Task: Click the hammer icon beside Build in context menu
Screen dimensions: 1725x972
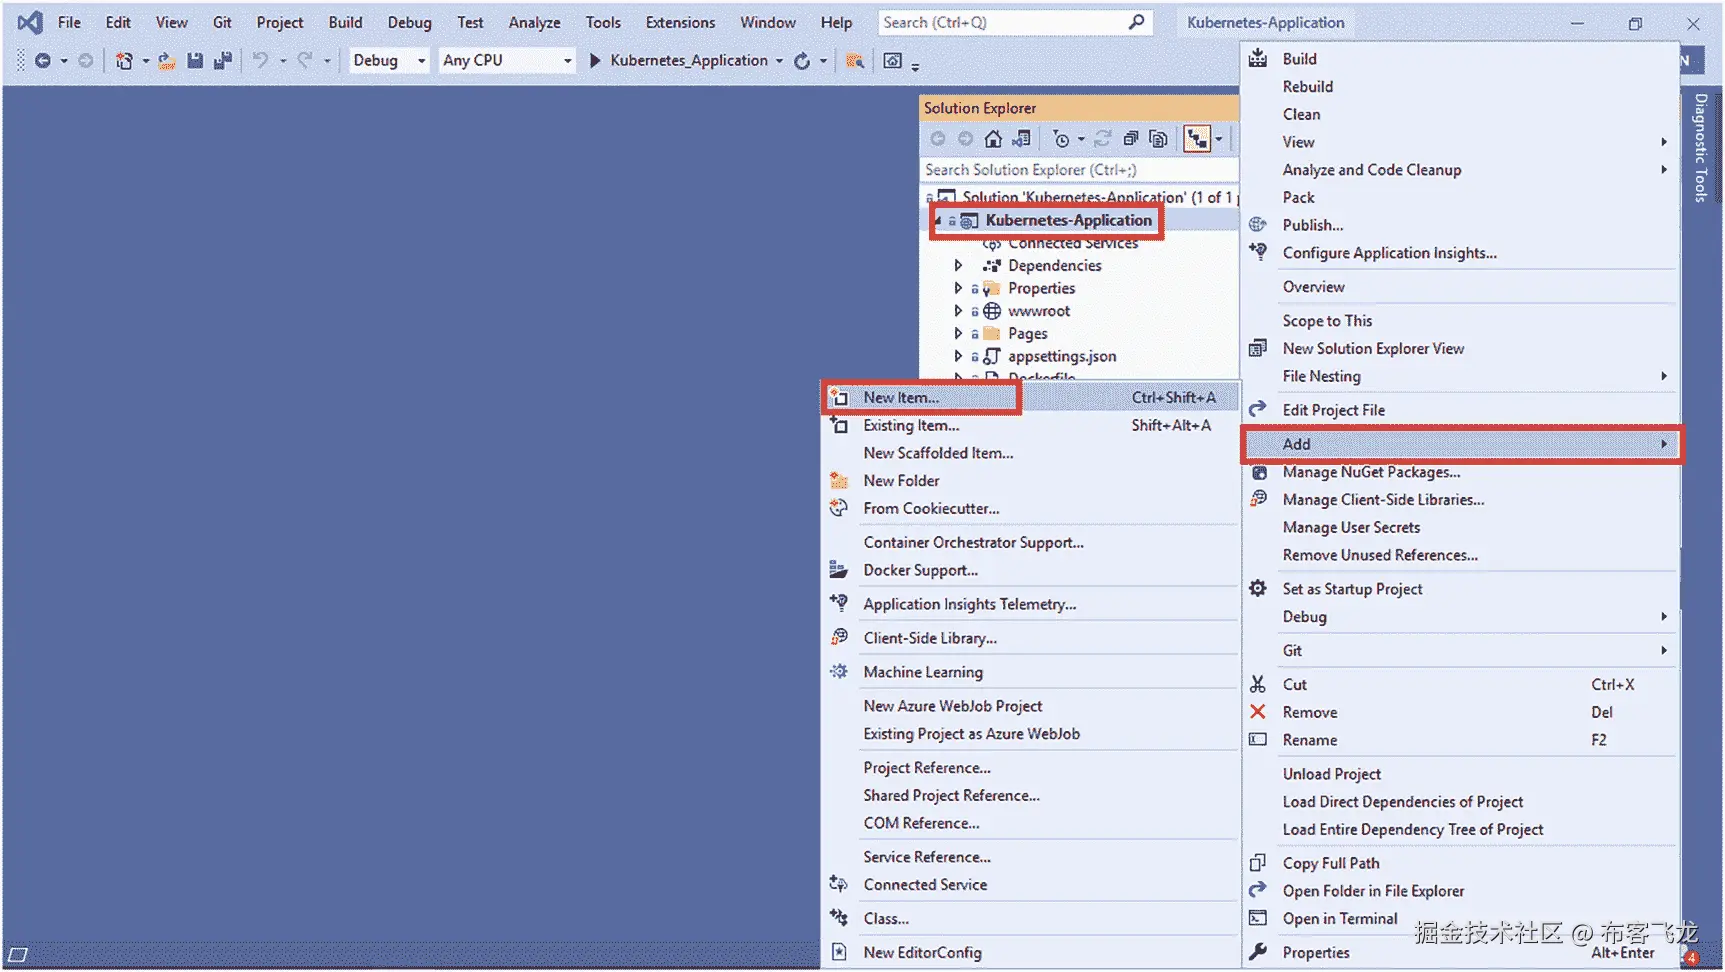Action: pos(1258,58)
